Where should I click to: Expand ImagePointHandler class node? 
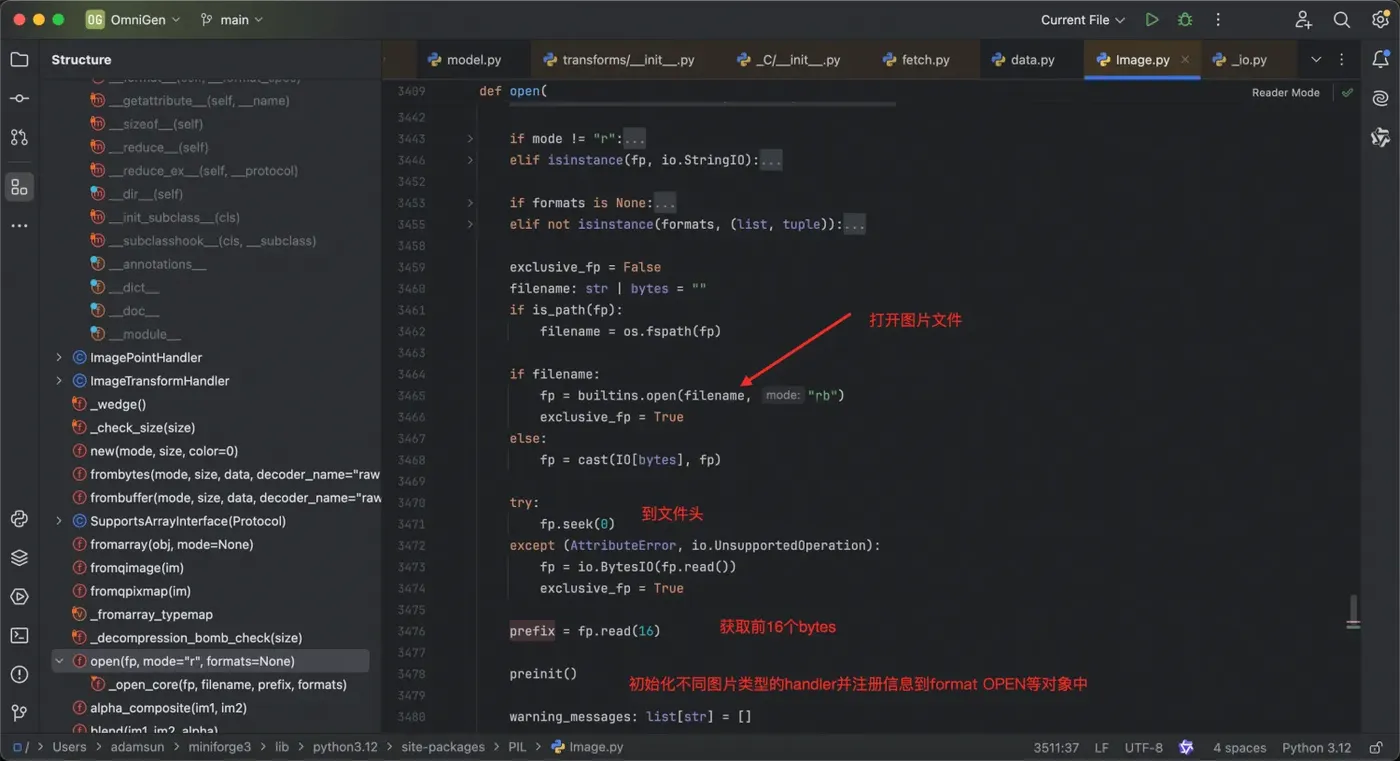tap(59, 357)
